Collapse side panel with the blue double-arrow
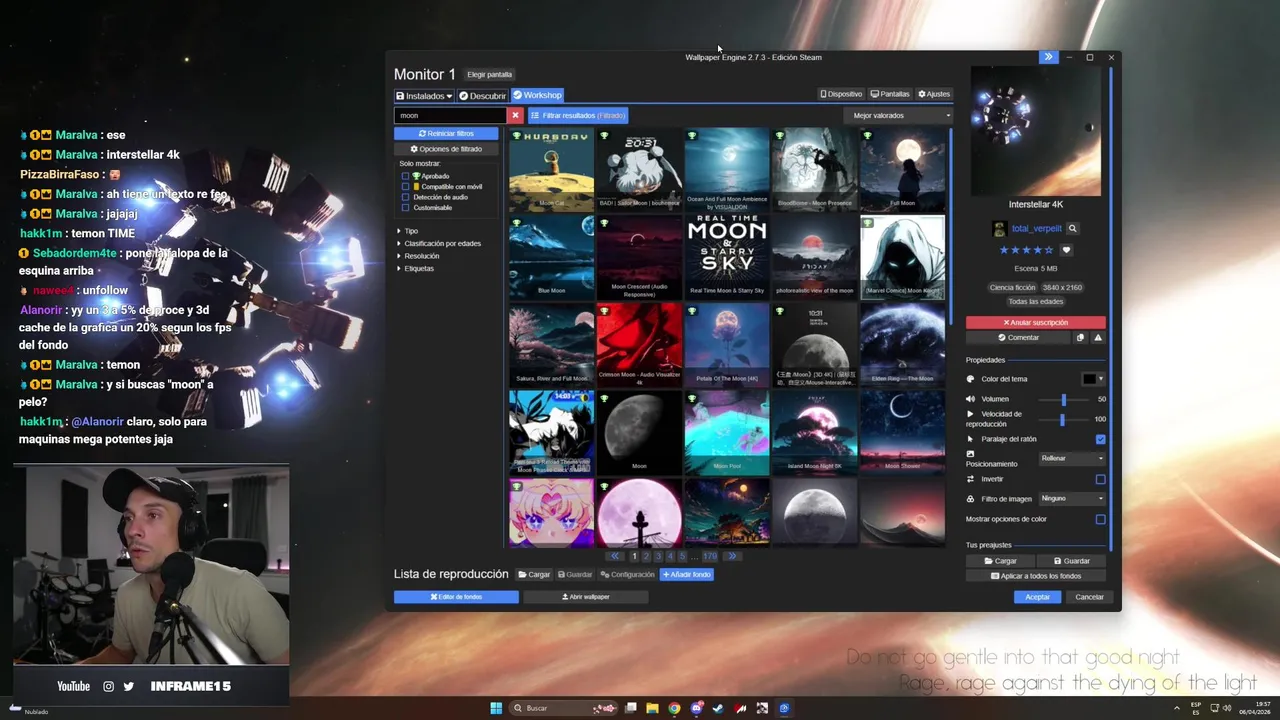The image size is (1280, 720). coord(1048,57)
